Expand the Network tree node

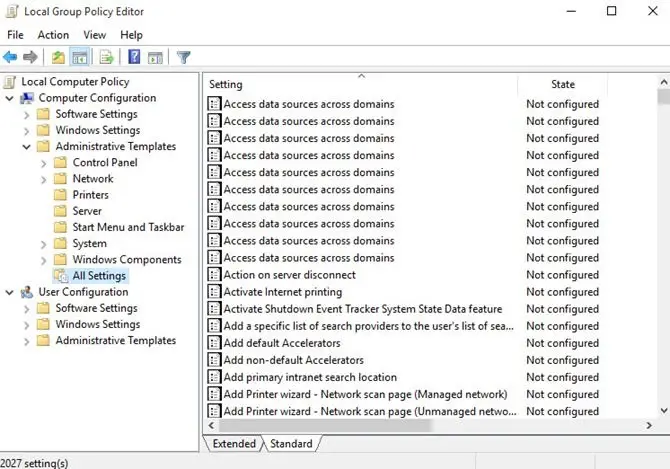[44, 180]
